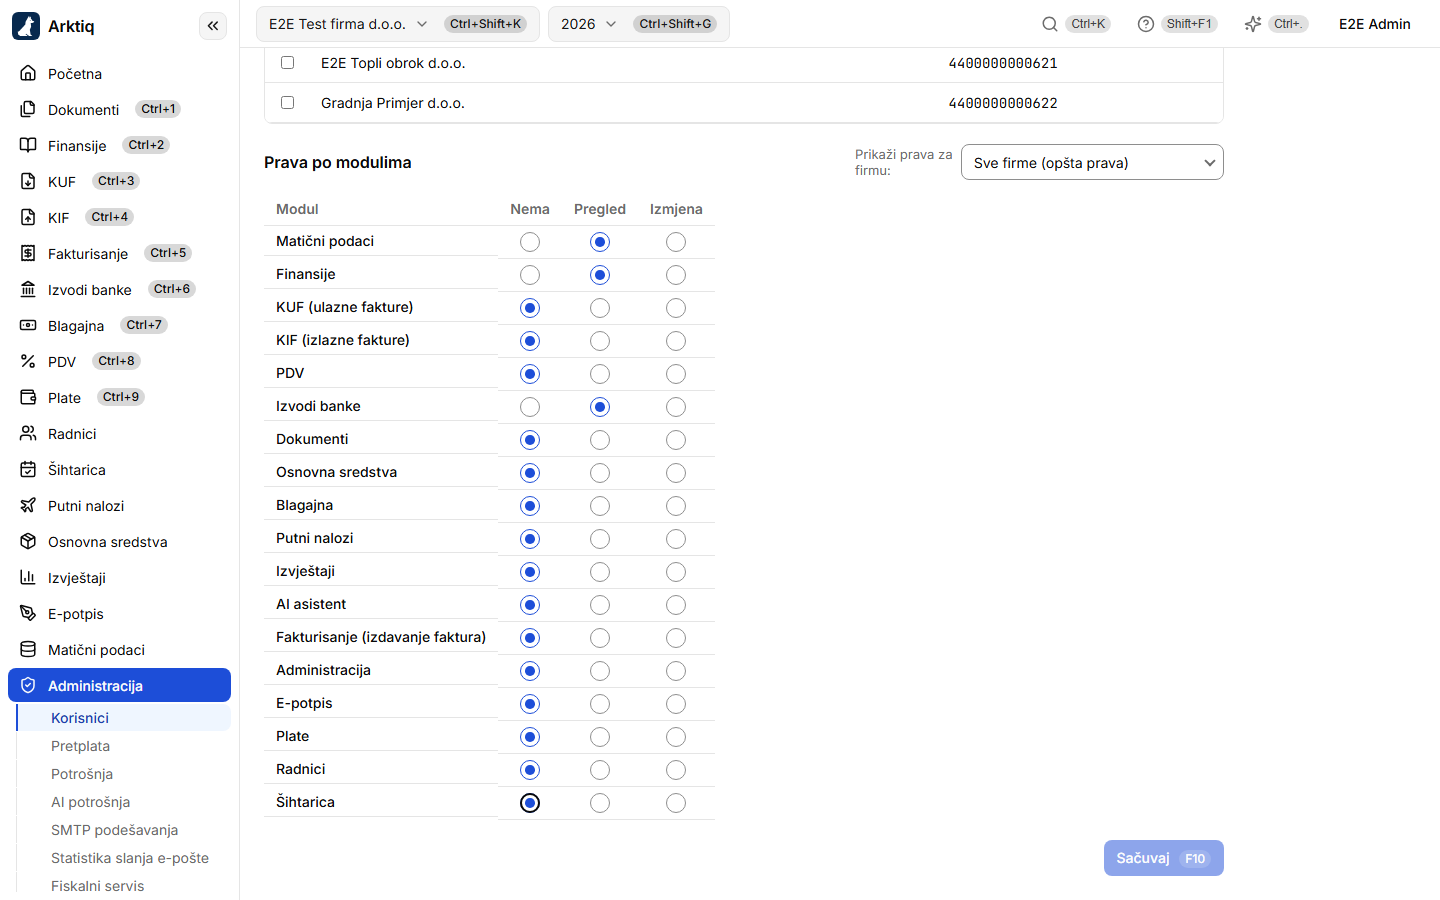This screenshot has height=900, width=1440.
Task: Click the Sačuvaj save button
Action: click(1163, 858)
